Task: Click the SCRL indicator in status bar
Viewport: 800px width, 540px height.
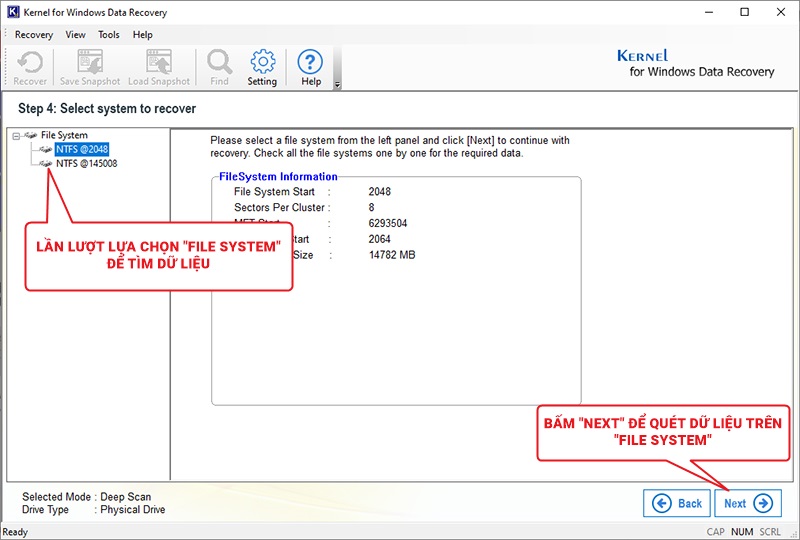Action: click(x=770, y=532)
